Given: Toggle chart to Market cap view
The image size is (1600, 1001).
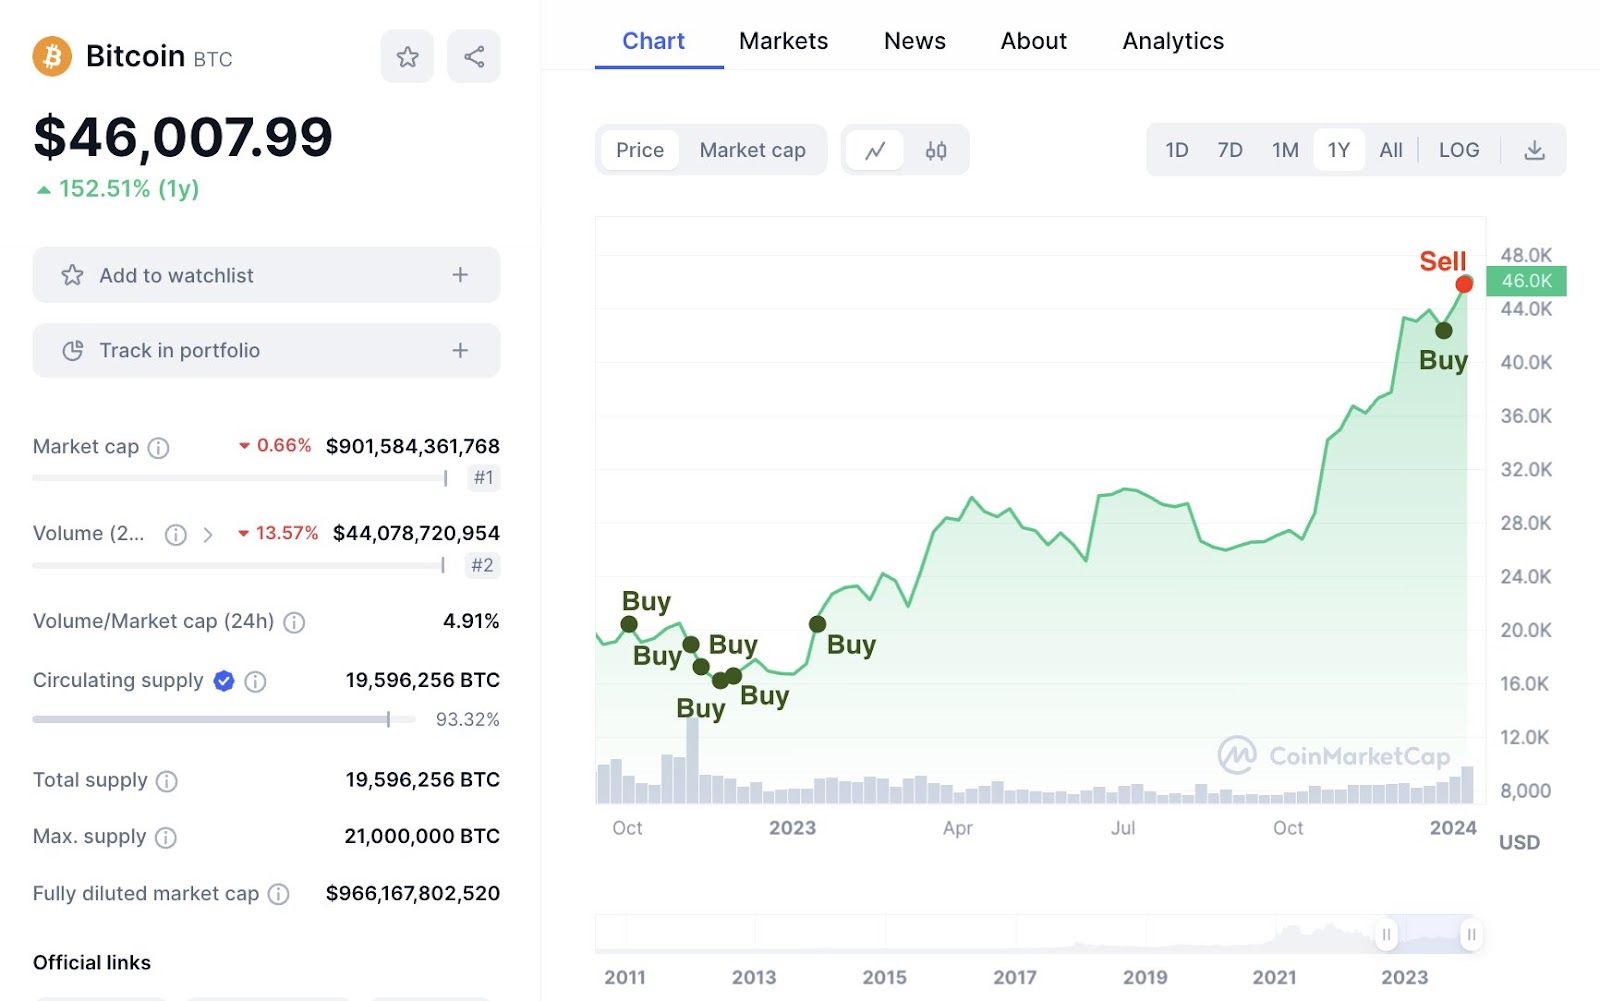Looking at the screenshot, I should pyautogui.click(x=752, y=151).
